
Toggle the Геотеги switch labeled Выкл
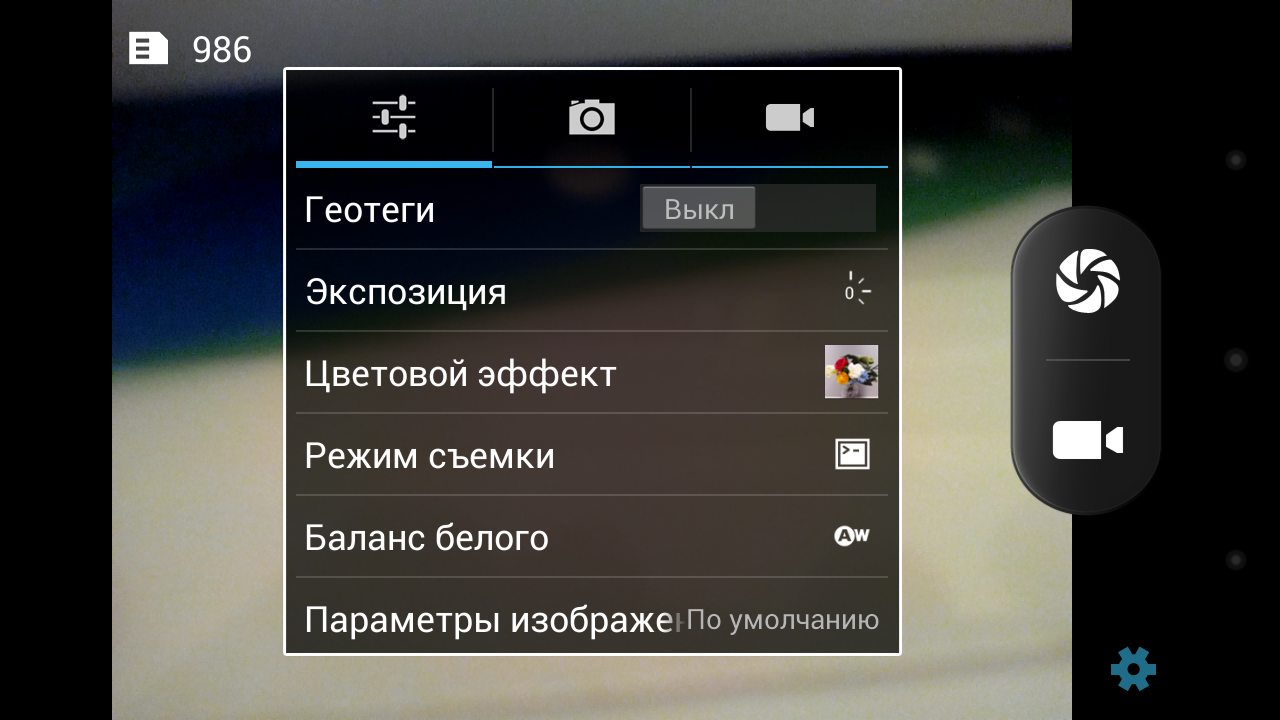point(758,208)
